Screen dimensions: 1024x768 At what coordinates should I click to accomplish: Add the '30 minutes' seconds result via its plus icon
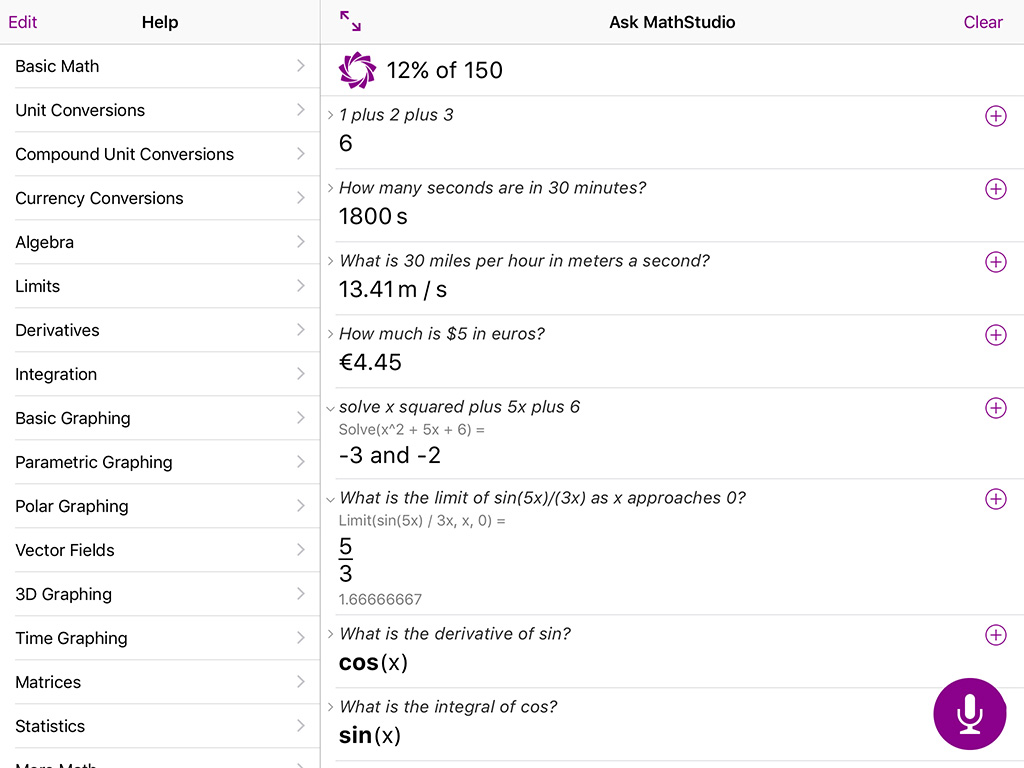[x=995, y=189]
